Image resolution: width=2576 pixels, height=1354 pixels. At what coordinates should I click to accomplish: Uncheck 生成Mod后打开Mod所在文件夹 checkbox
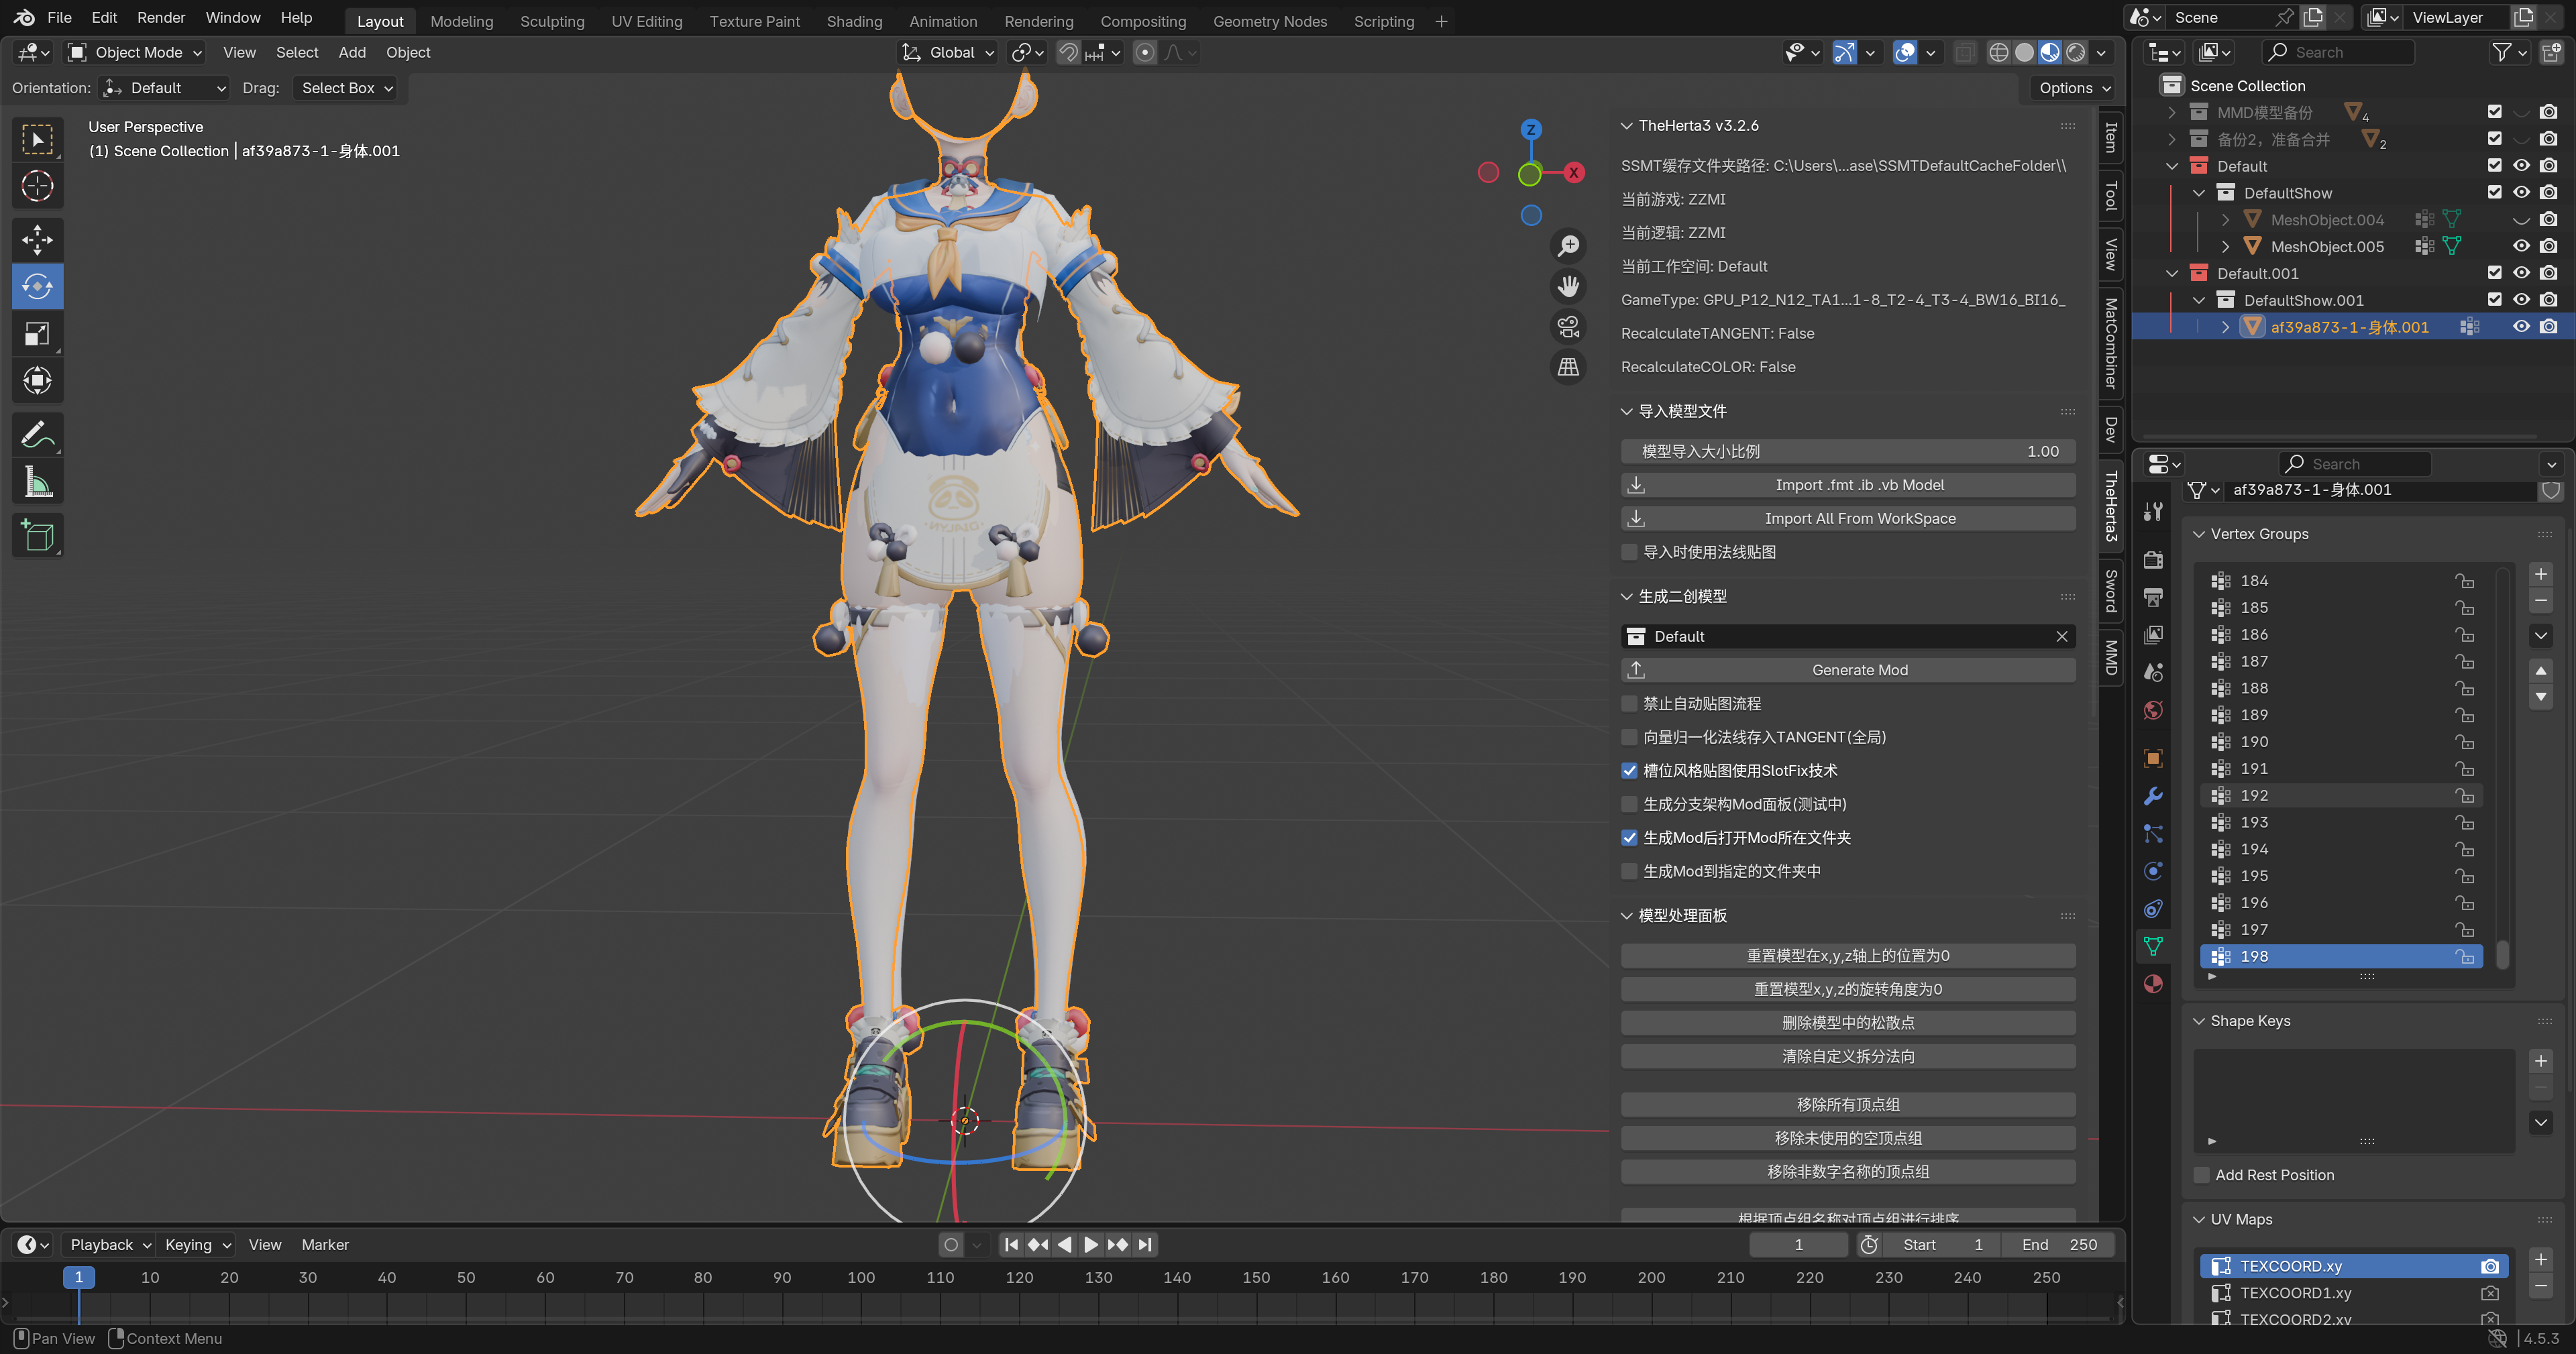coord(1630,838)
